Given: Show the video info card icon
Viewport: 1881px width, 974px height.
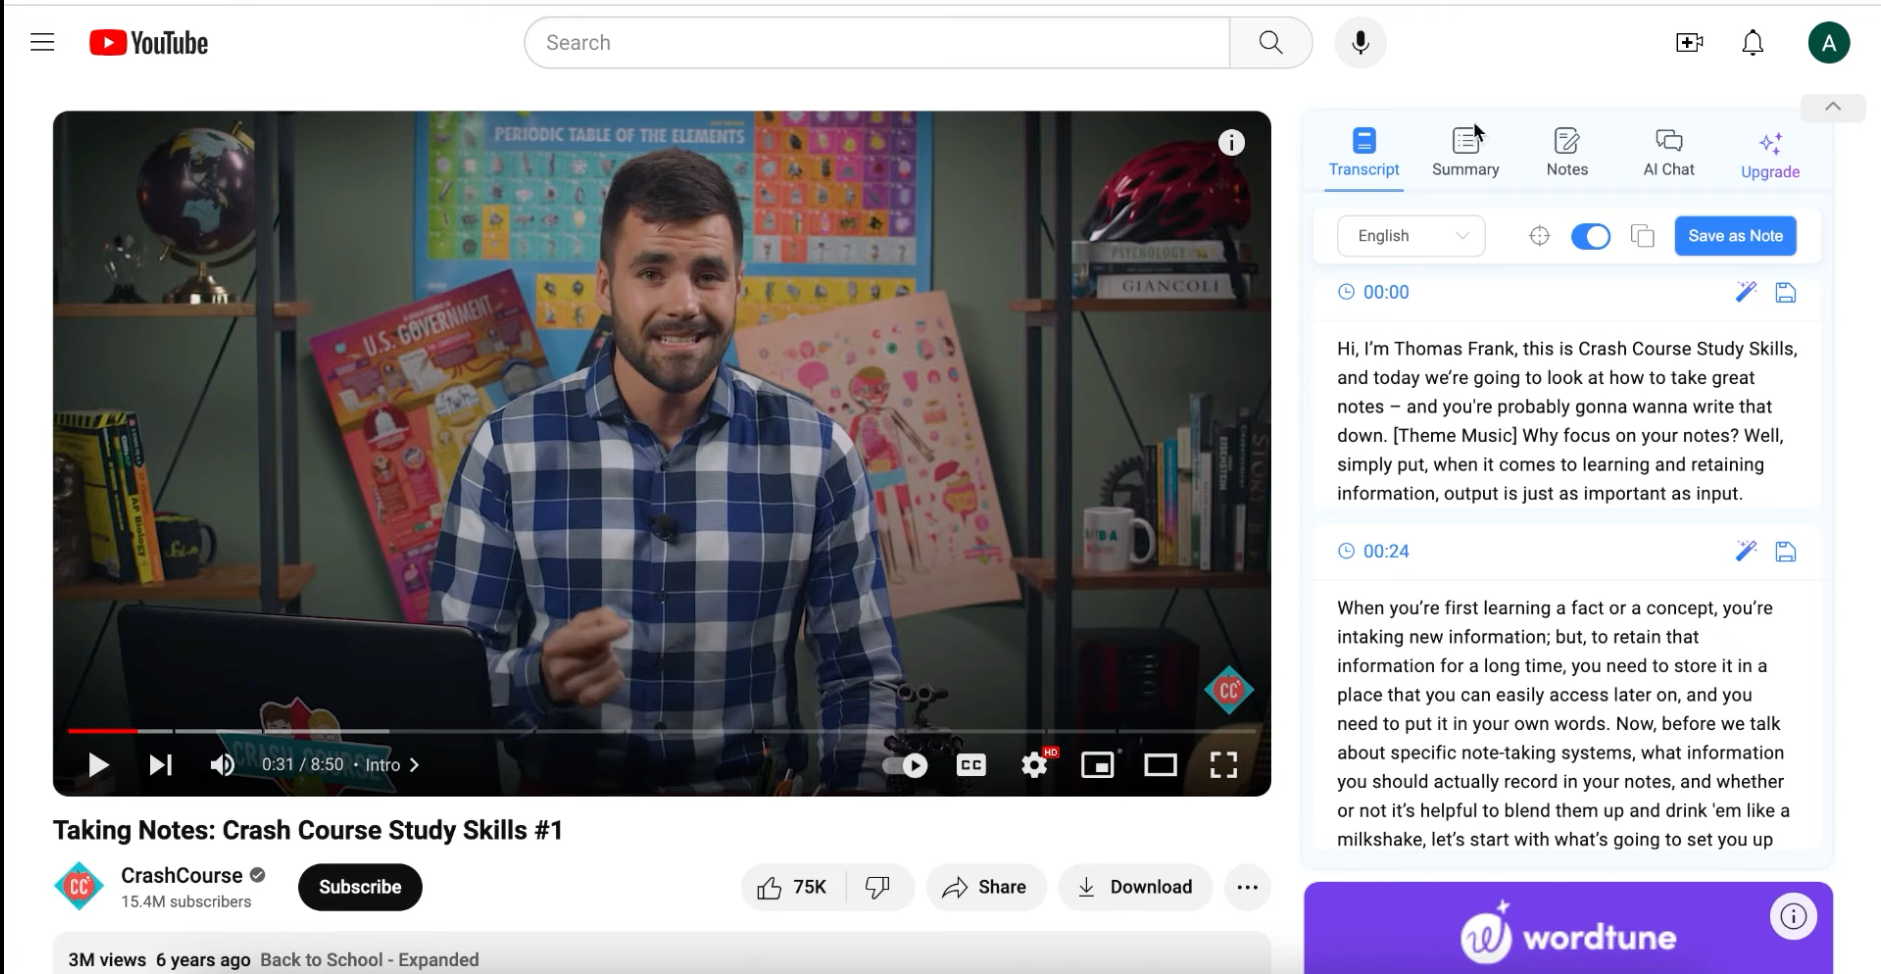Looking at the screenshot, I should tap(1231, 143).
